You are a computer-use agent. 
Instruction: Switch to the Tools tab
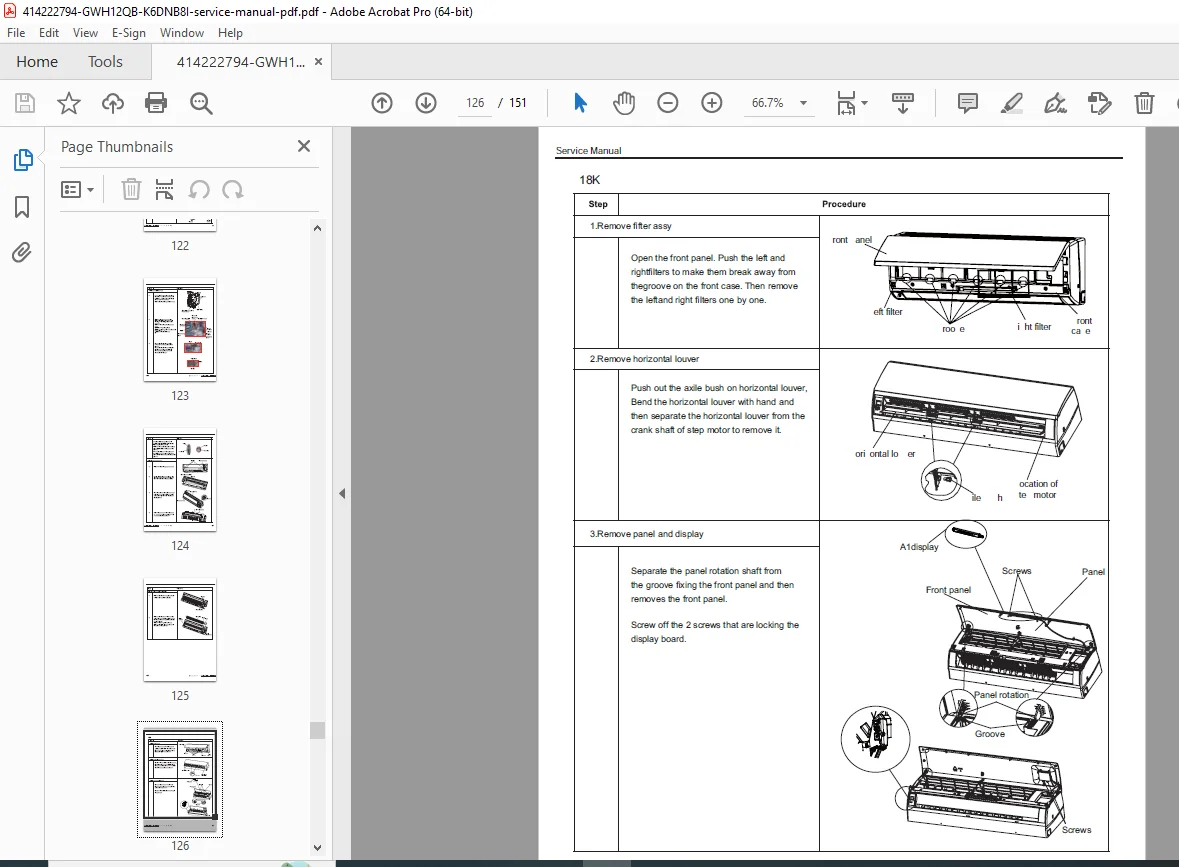tap(105, 62)
